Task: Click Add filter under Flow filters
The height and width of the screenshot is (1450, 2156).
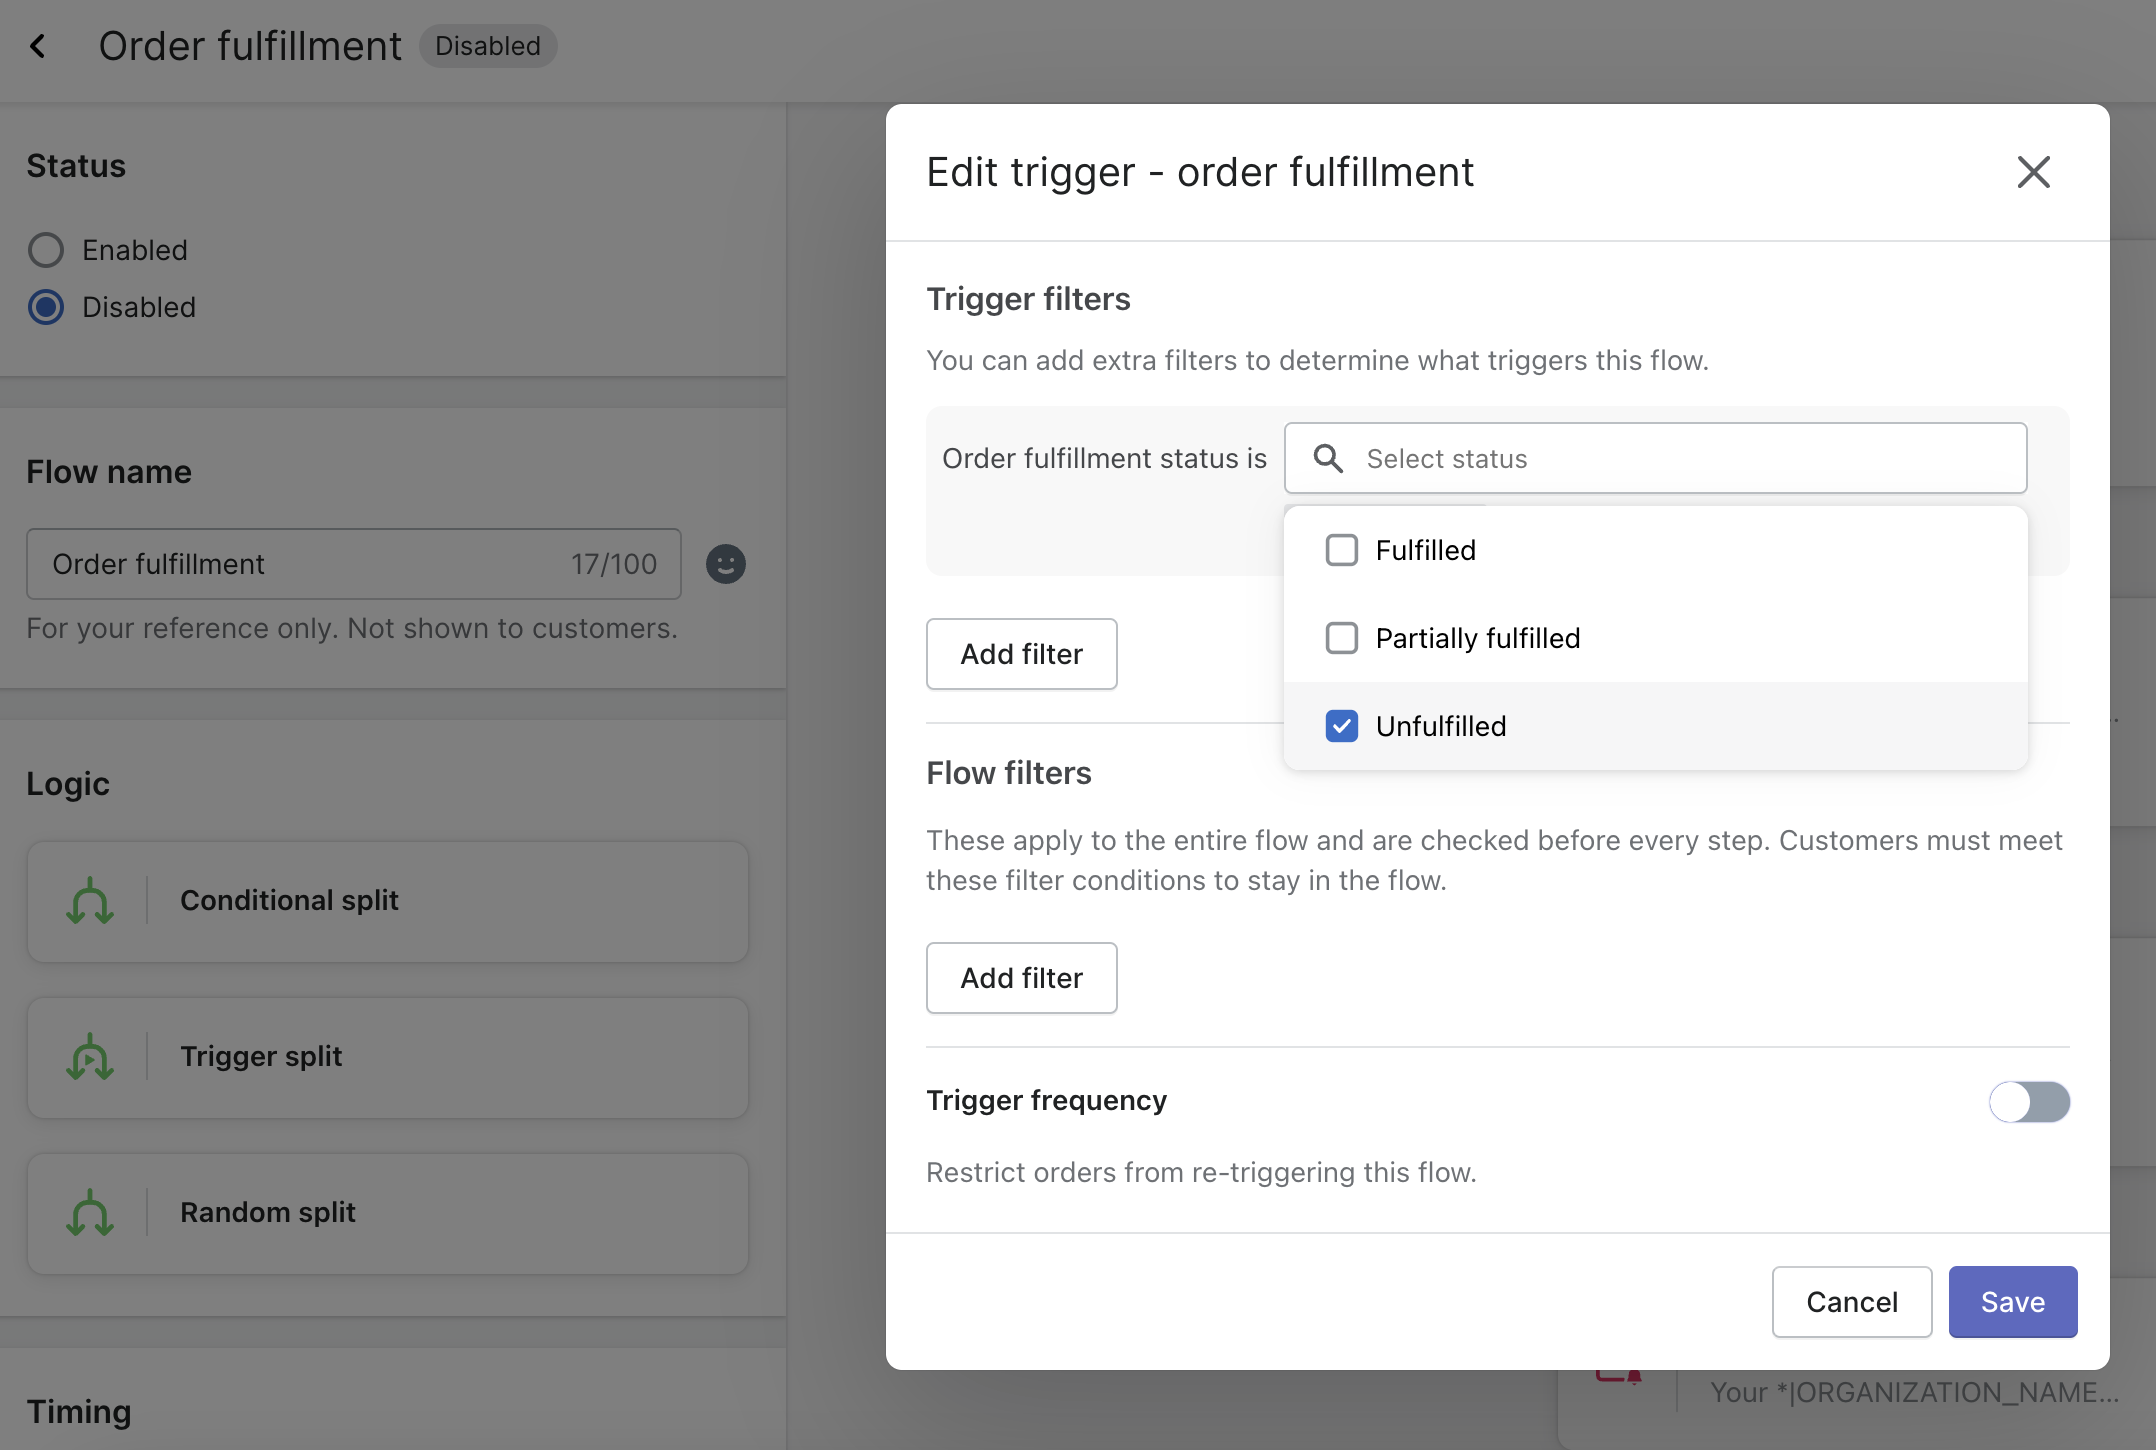Action: (1021, 978)
